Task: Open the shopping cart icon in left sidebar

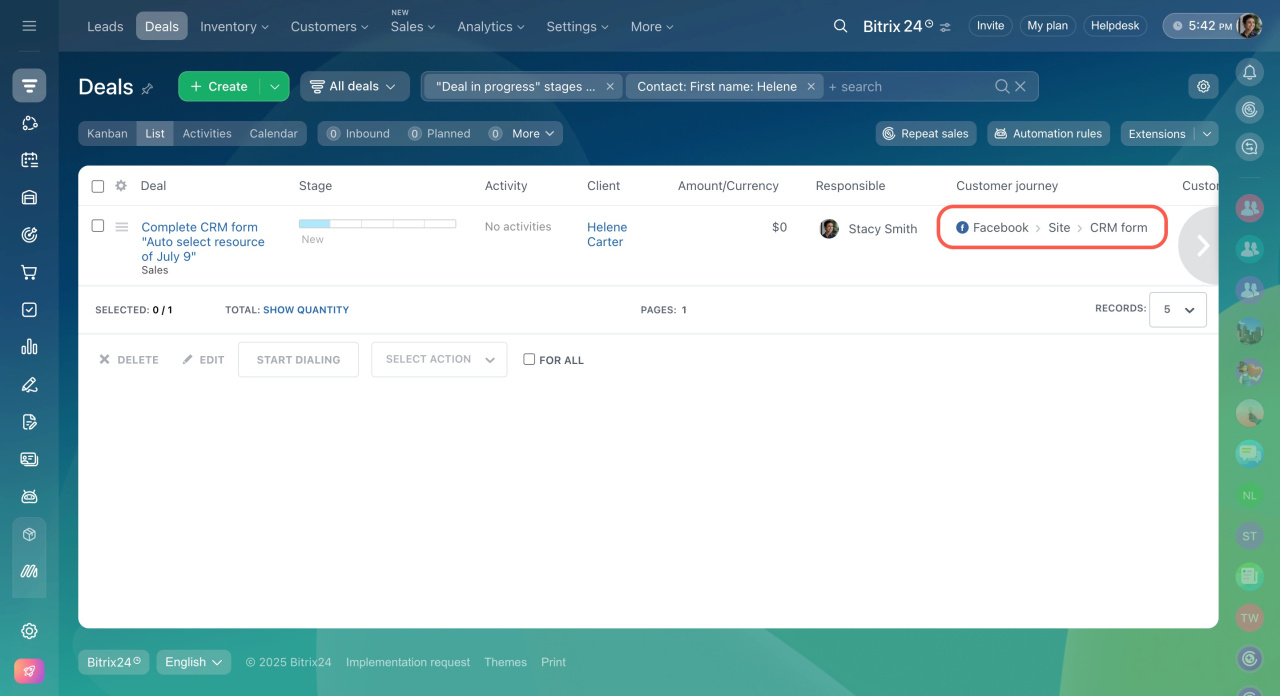Action: [29, 272]
